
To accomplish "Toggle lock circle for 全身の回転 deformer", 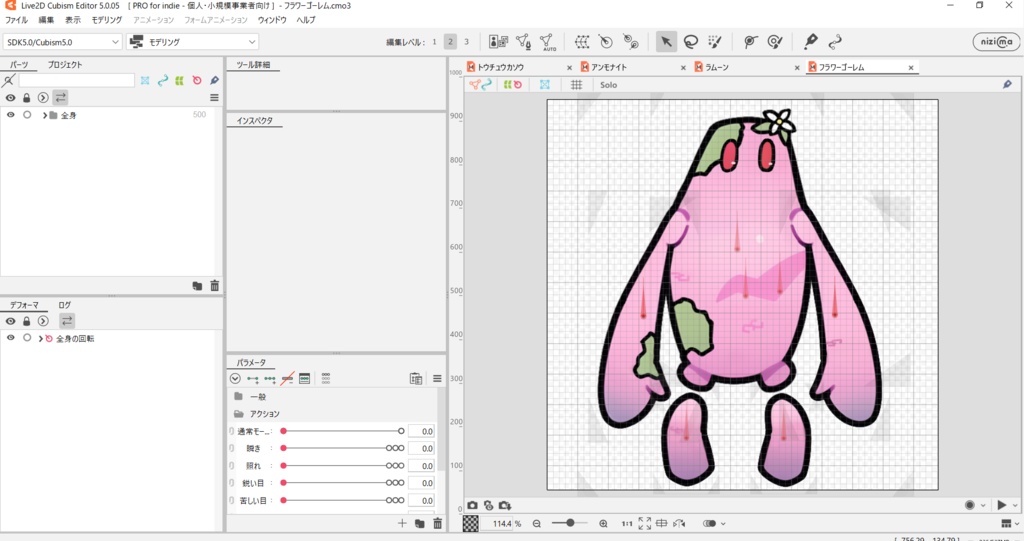I will 27,338.
